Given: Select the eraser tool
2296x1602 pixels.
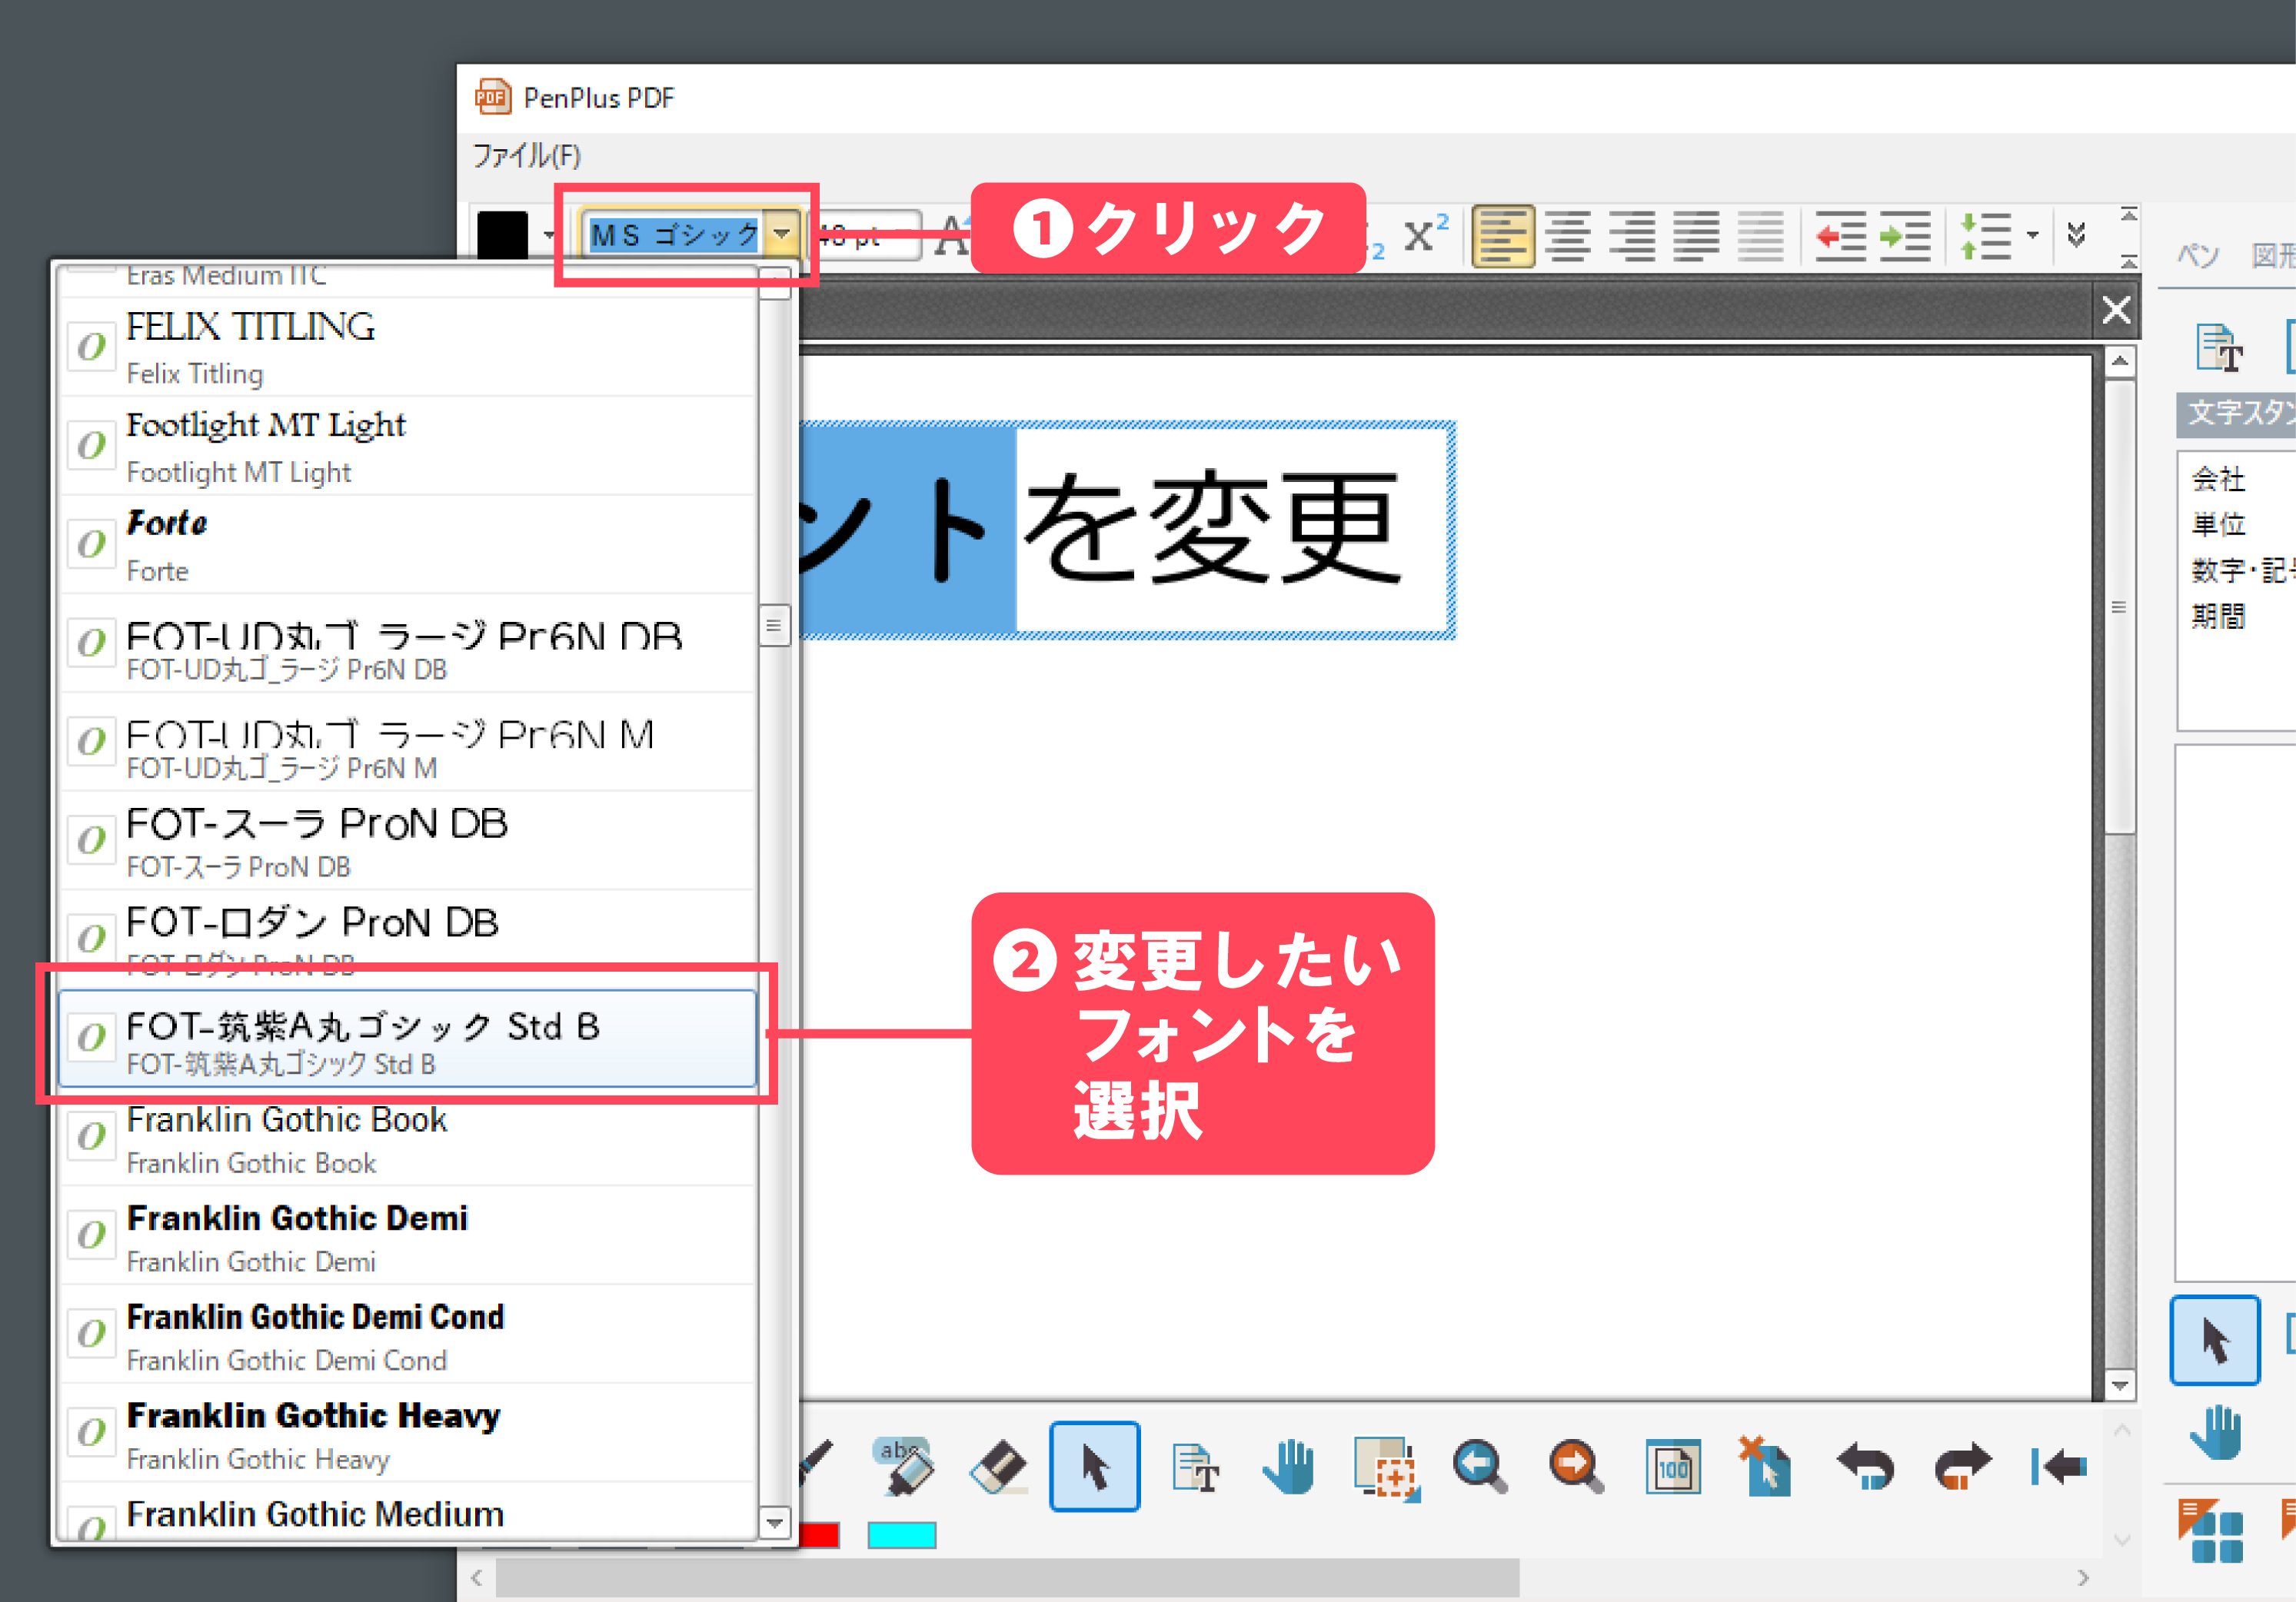Looking at the screenshot, I should 998,1468.
